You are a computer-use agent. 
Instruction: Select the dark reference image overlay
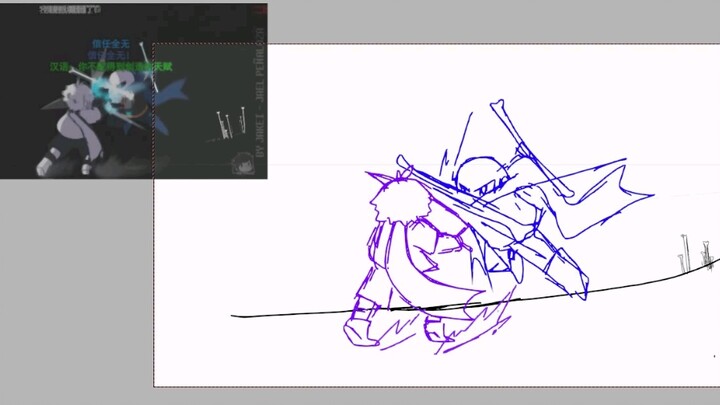pos(134,91)
